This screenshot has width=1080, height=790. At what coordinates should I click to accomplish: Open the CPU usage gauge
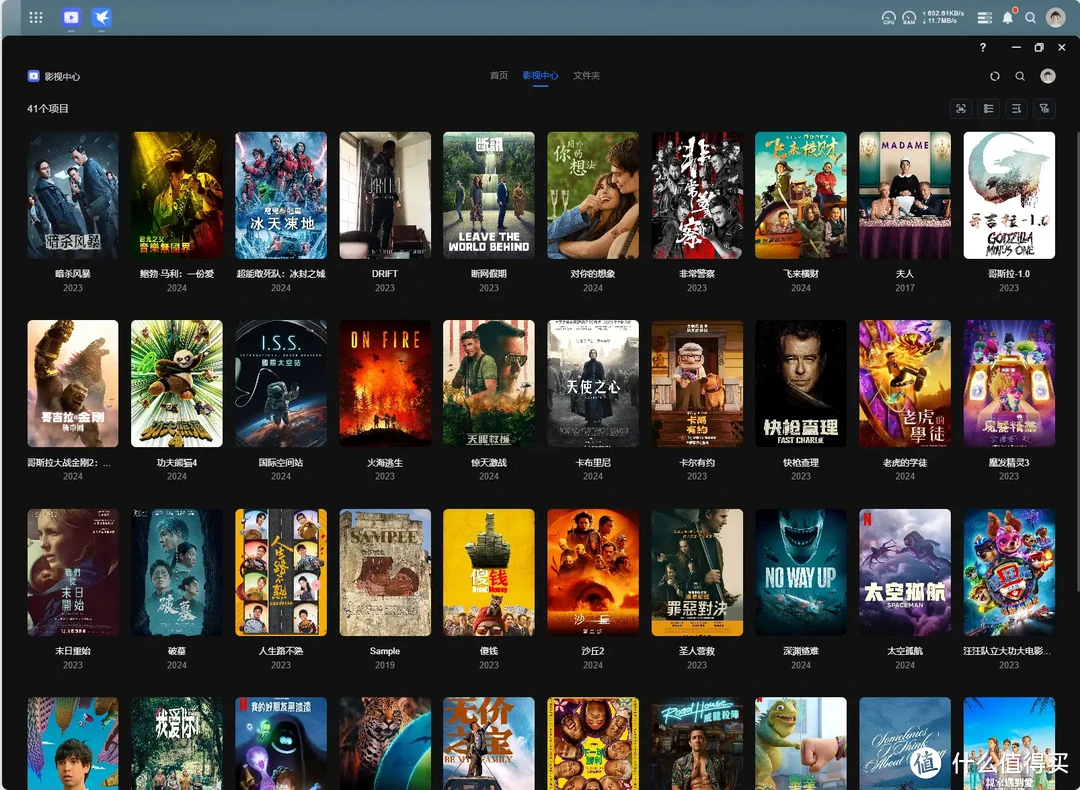tap(889, 18)
